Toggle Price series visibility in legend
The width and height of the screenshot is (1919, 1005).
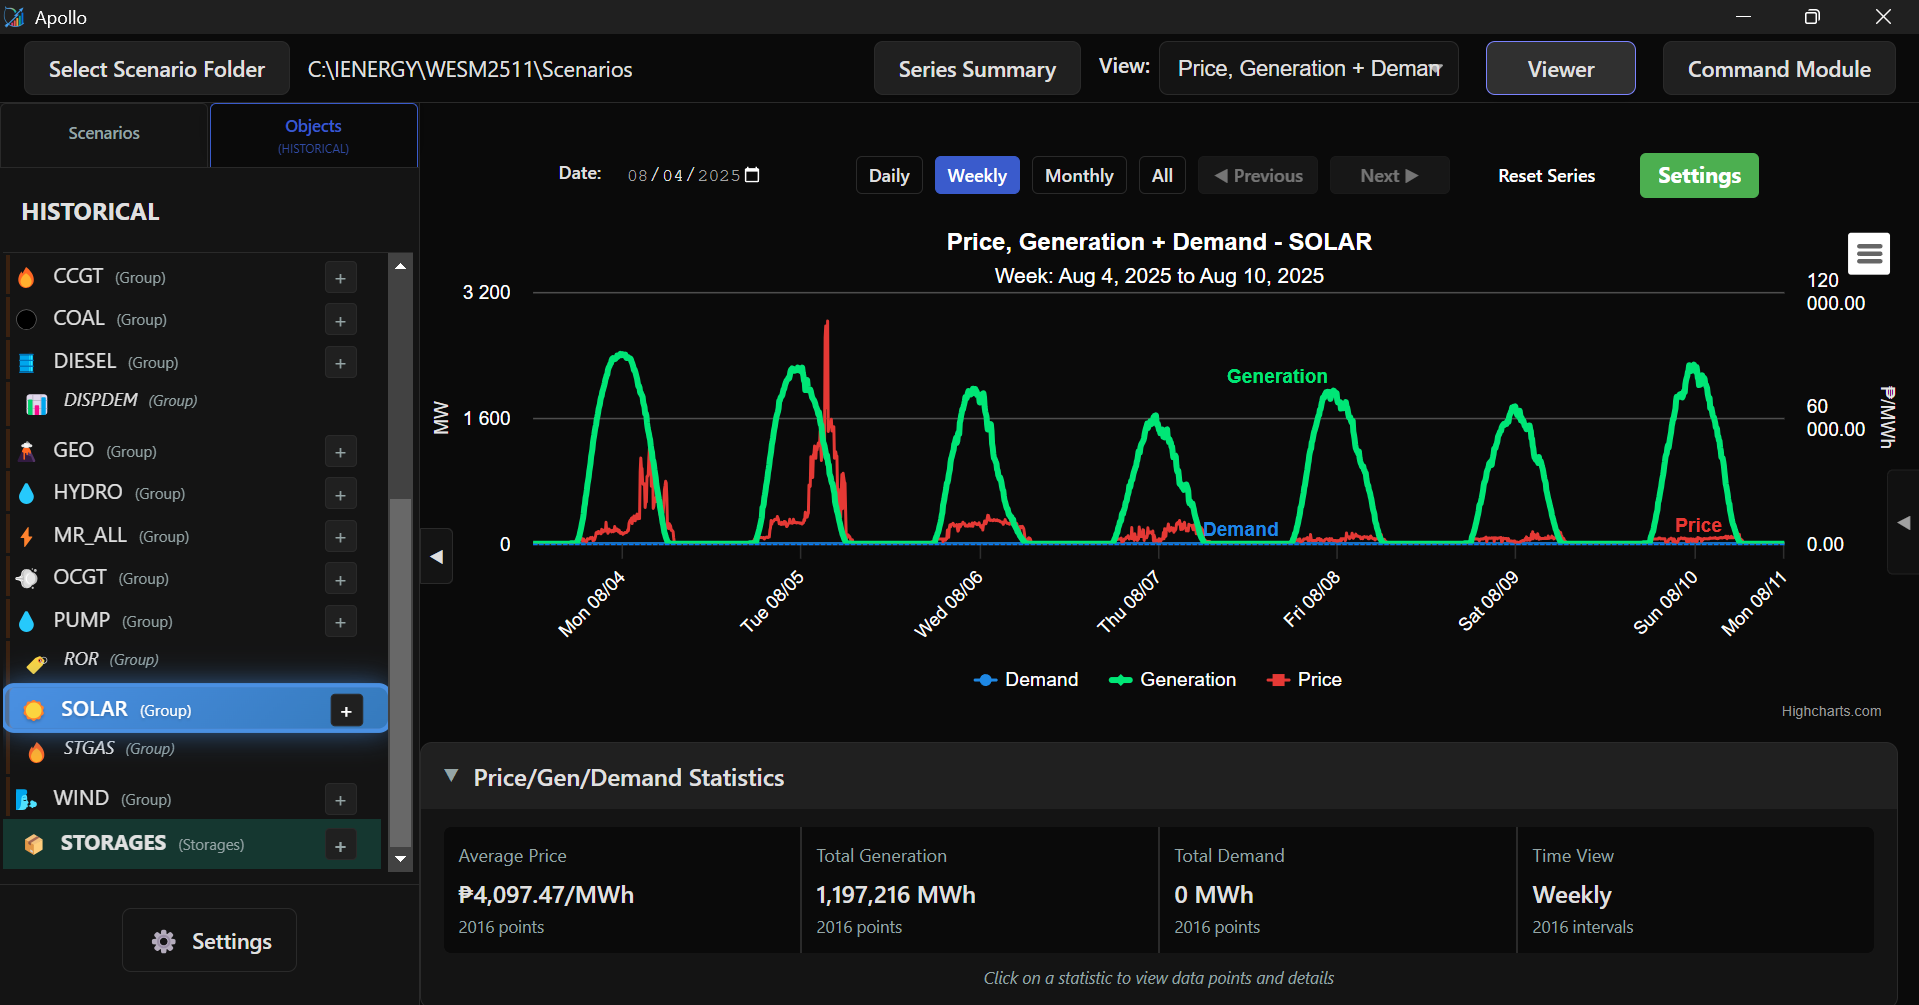click(1304, 680)
